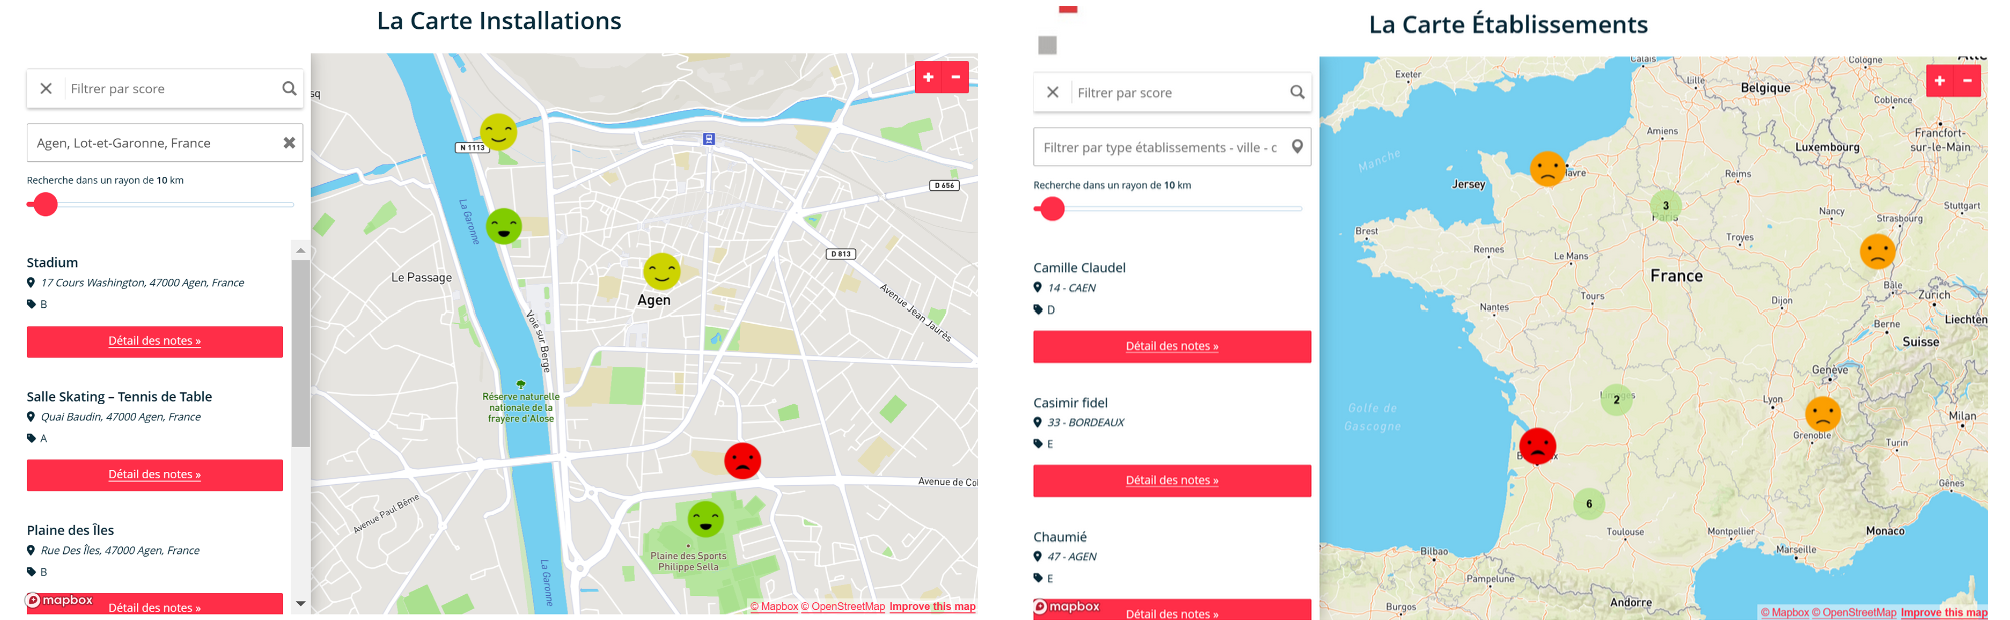Open the Improve this map link on Agen map
The height and width of the screenshot is (620, 2010).
point(932,606)
